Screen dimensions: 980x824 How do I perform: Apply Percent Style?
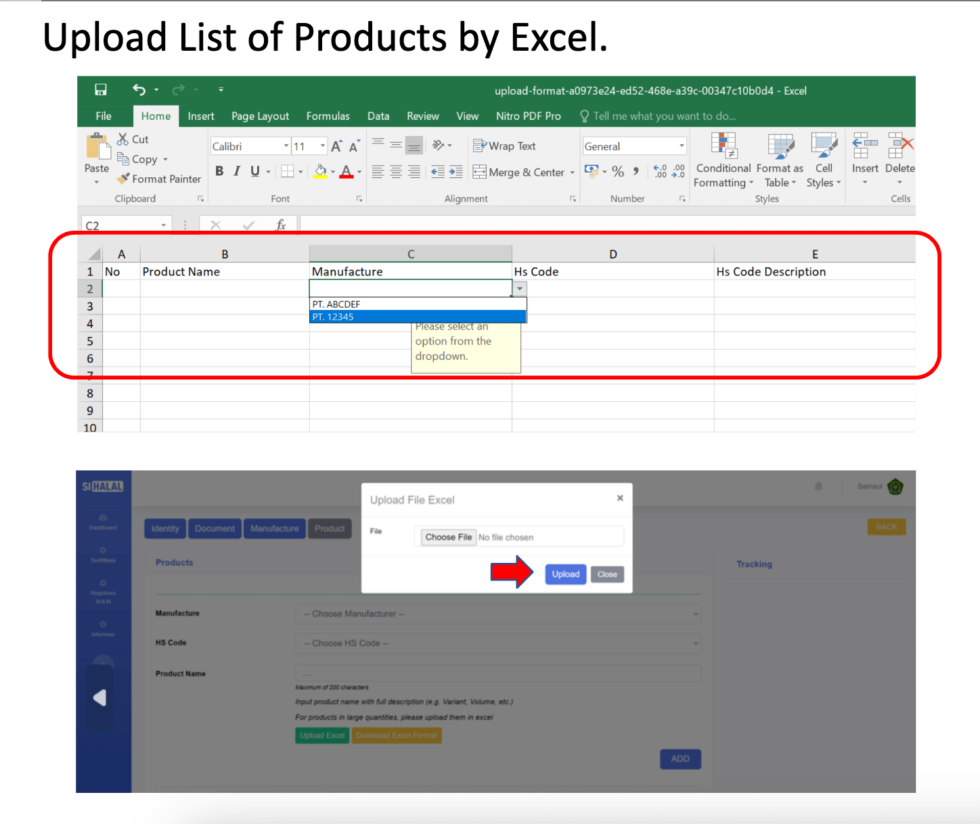618,171
